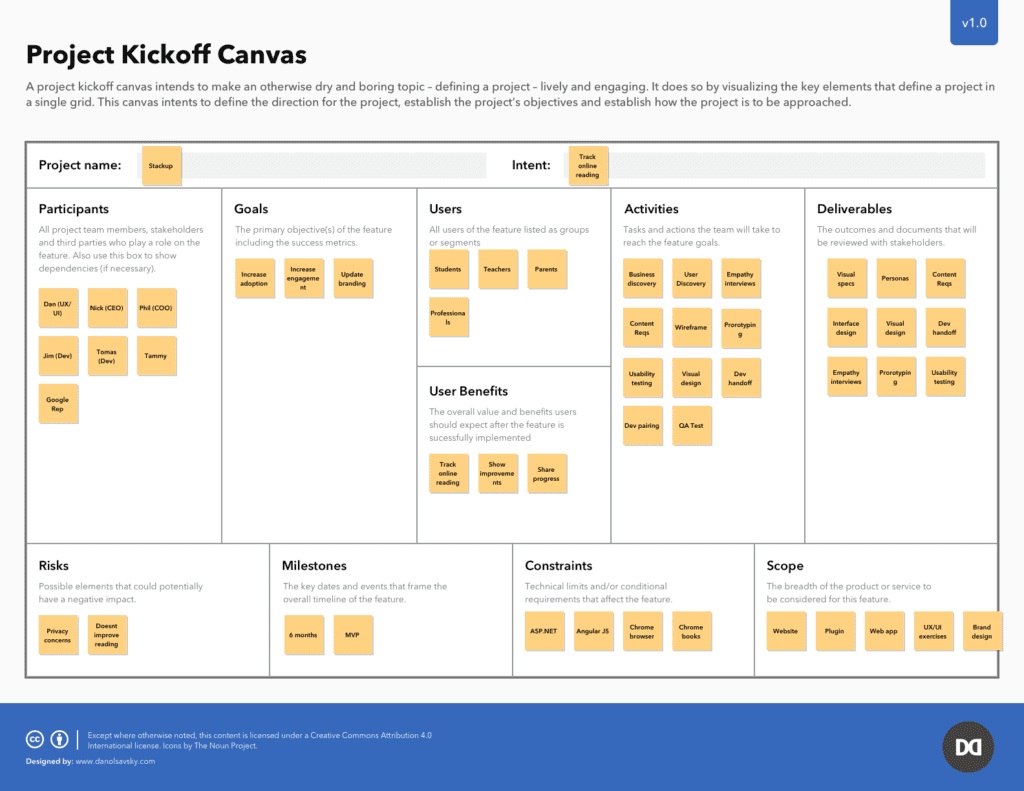Click the attribution person icon in footer

(60, 739)
